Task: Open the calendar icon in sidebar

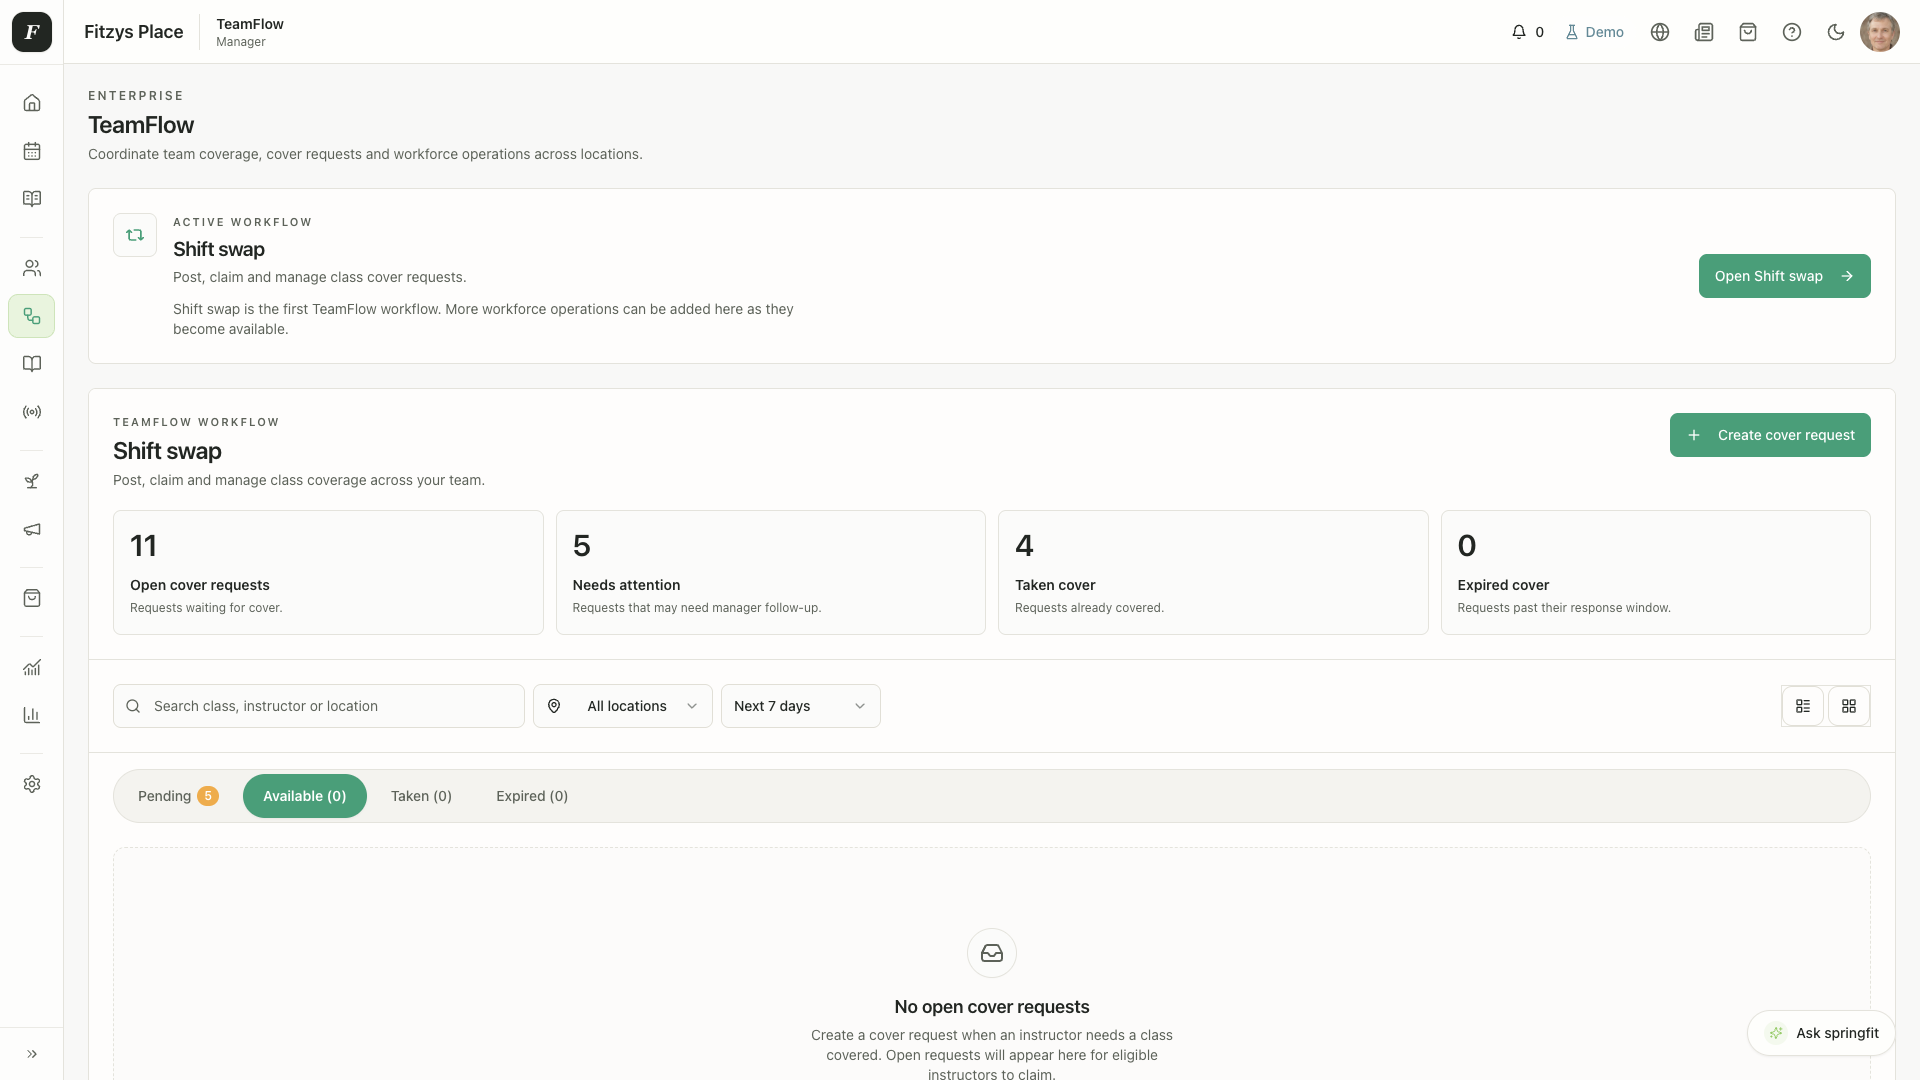Action: (x=32, y=151)
